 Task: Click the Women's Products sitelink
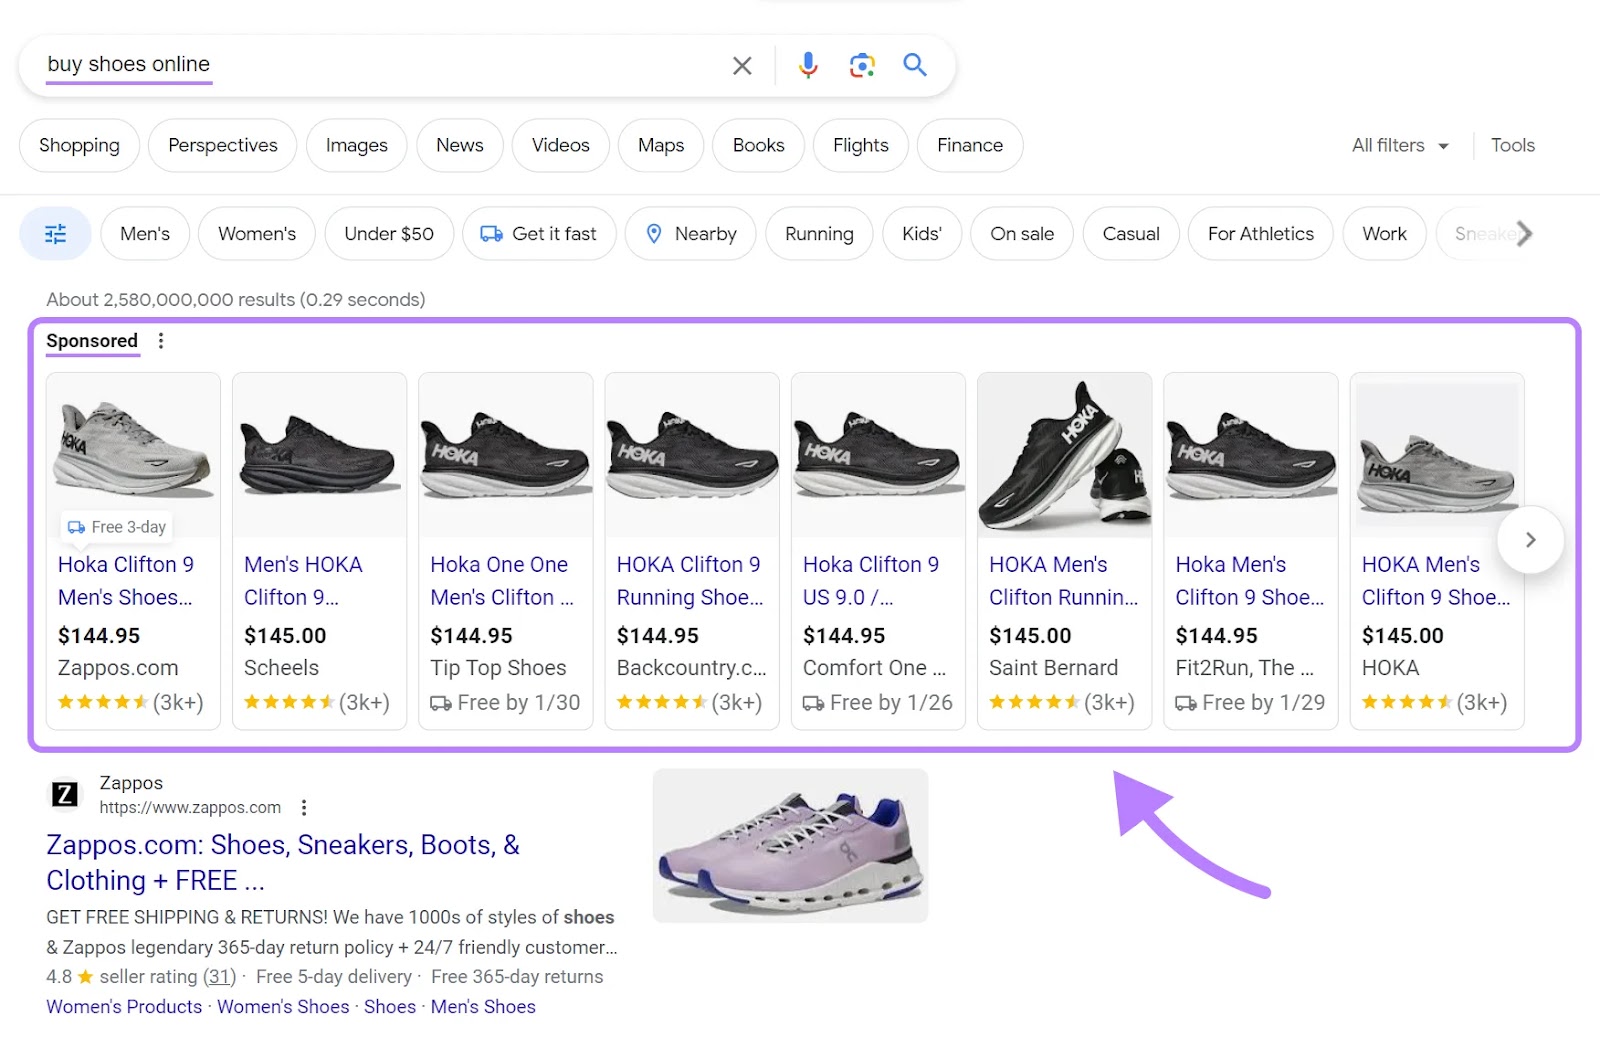pyautogui.click(x=123, y=1006)
